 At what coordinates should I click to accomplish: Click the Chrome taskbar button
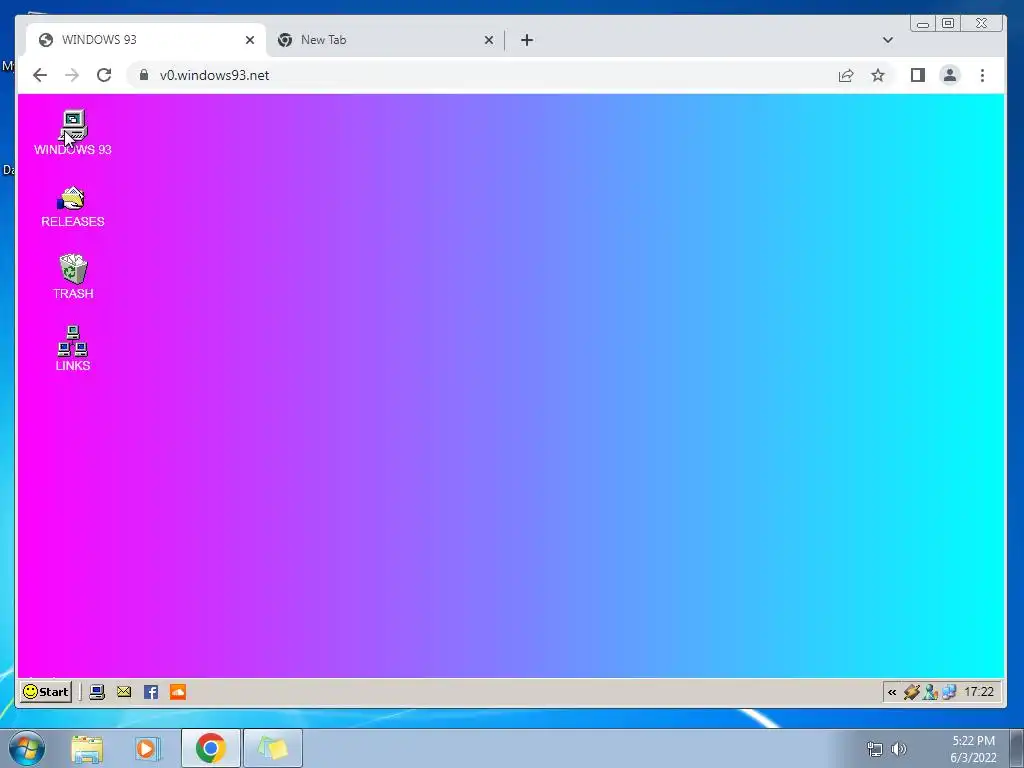(x=210, y=748)
